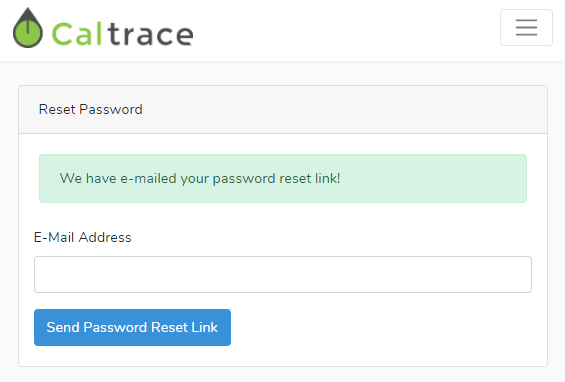Click the Reset Password card header
565x382 pixels.
[x=283, y=110]
